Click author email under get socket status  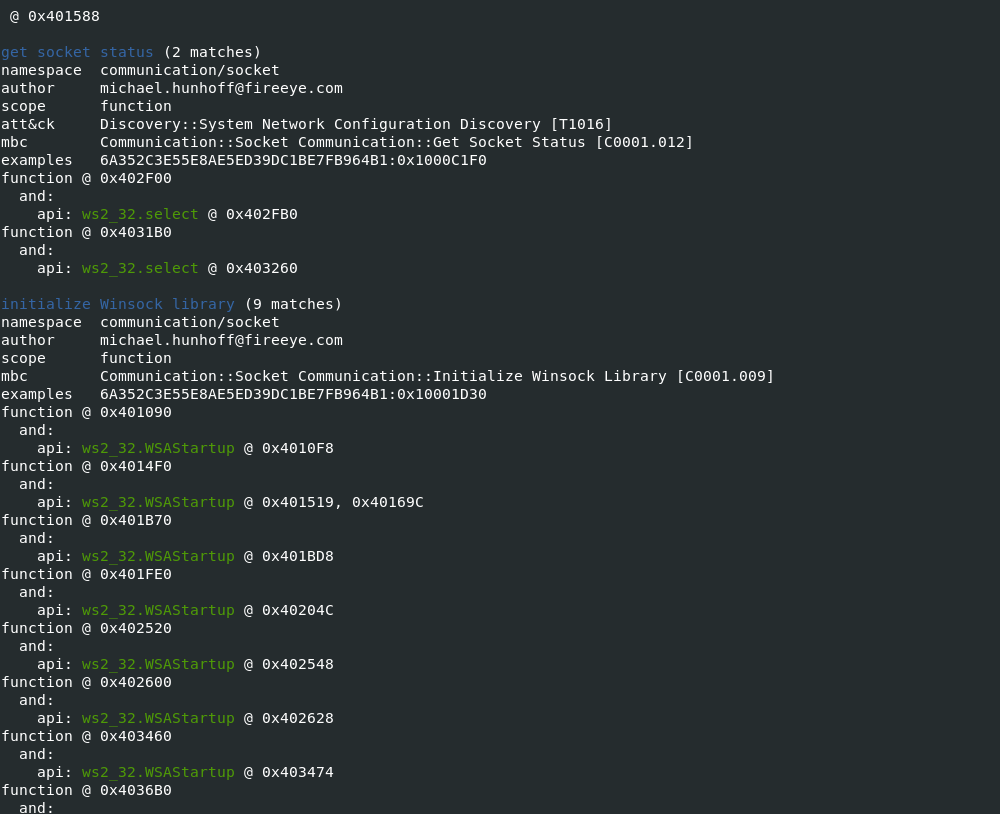(221, 88)
